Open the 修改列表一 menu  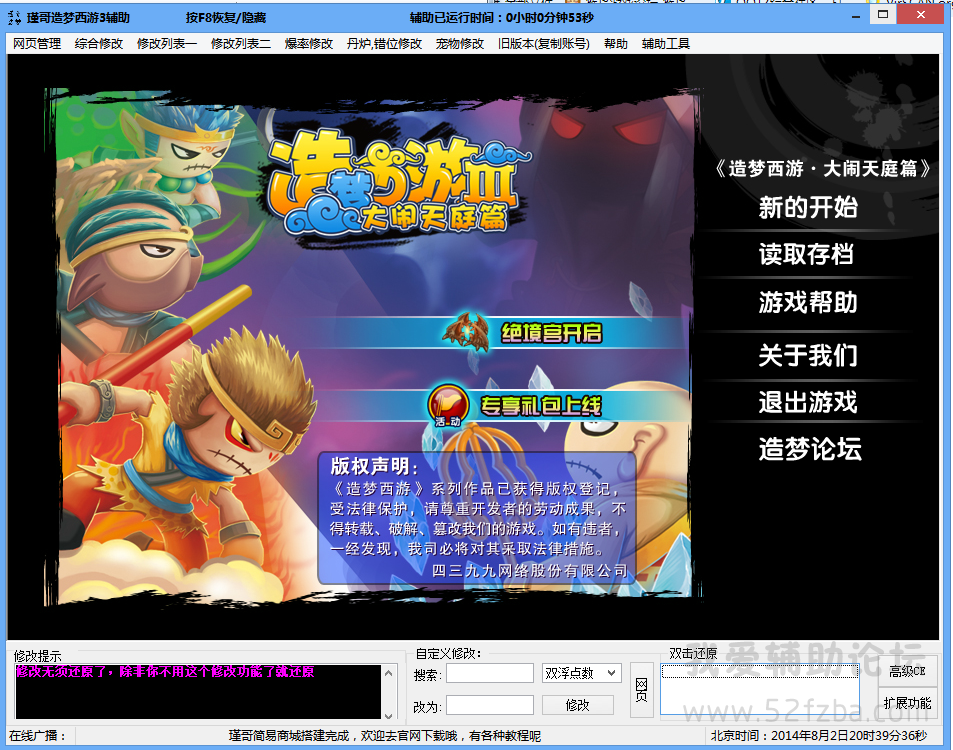tap(167, 44)
